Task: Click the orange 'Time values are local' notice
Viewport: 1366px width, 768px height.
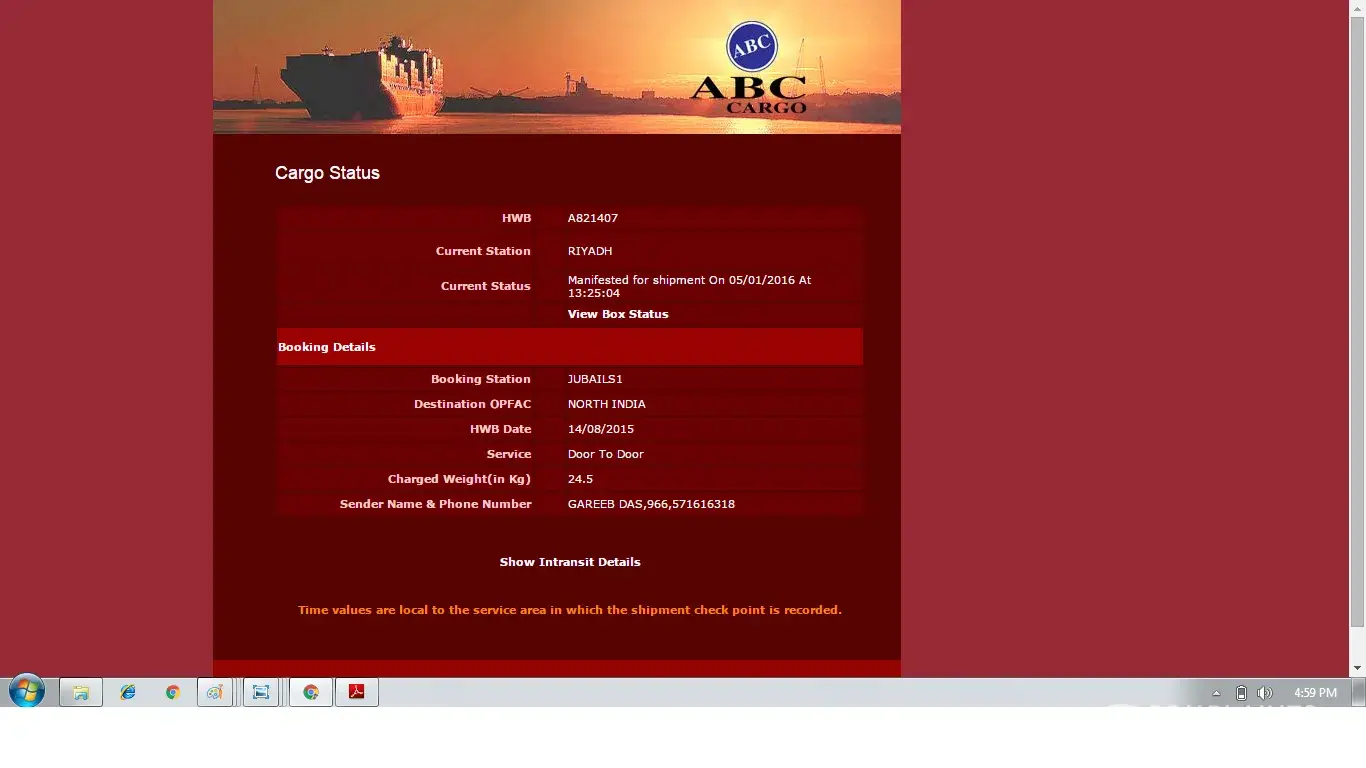Action: [570, 610]
